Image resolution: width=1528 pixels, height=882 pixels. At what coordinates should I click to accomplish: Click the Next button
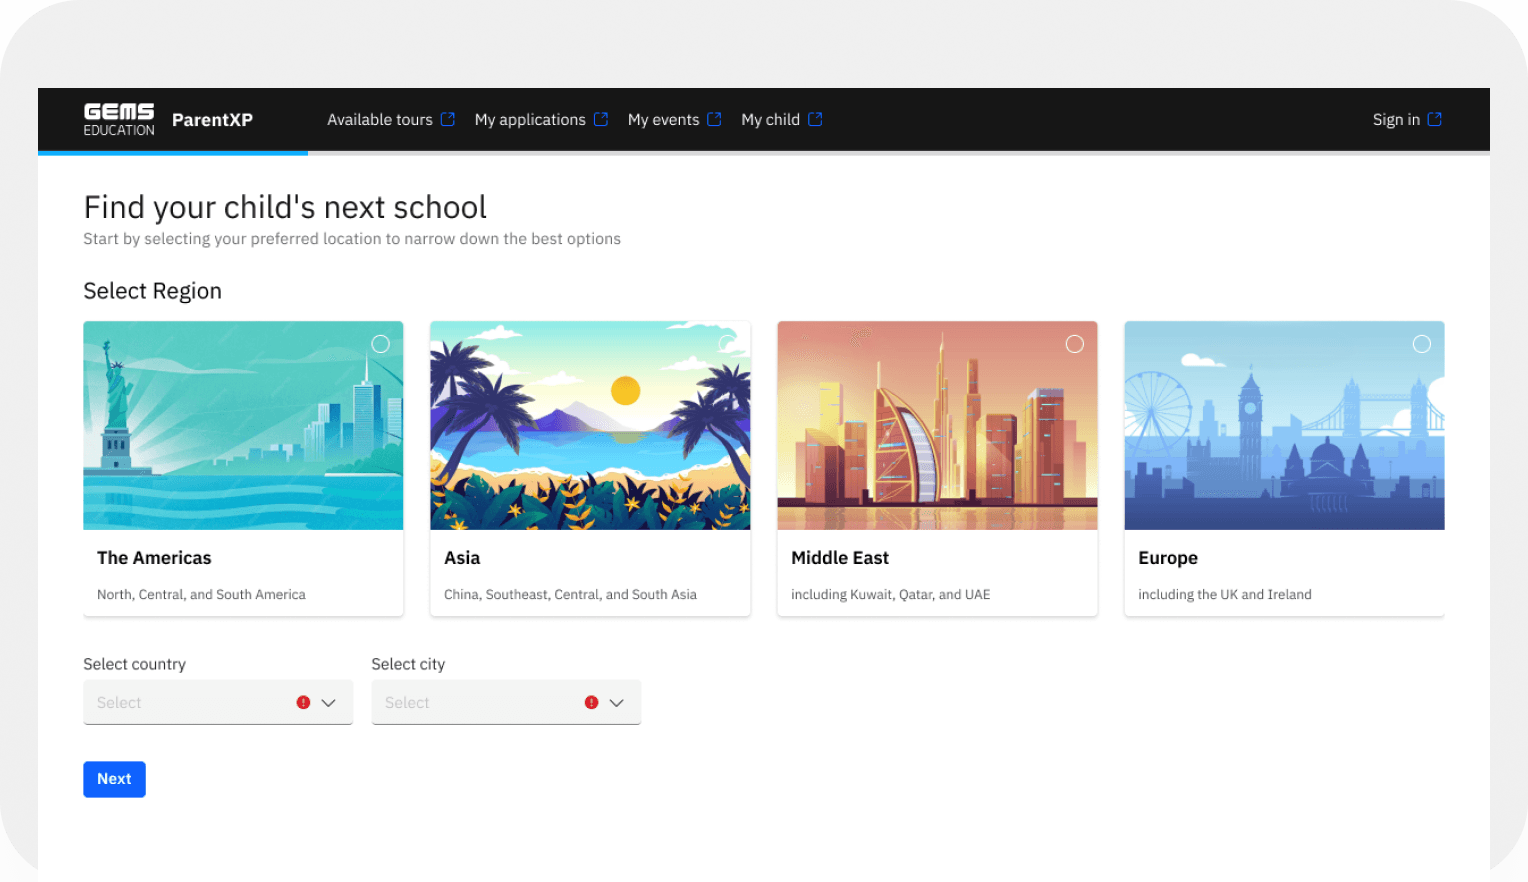click(x=114, y=779)
